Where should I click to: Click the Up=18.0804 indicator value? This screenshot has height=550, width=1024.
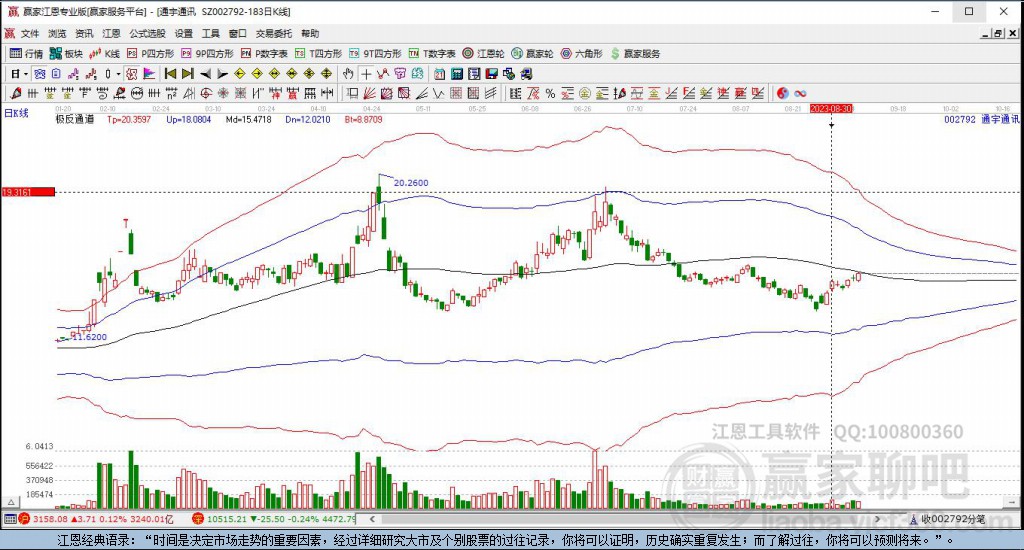(189, 120)
